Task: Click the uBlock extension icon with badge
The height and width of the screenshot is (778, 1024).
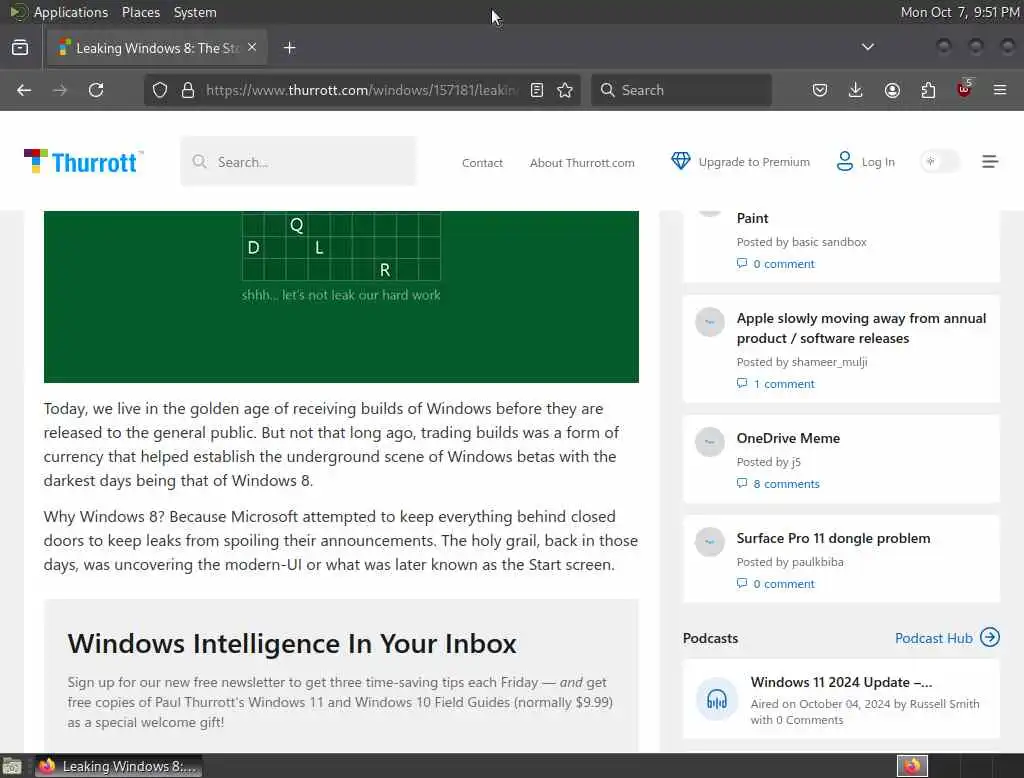Action: 964,89
